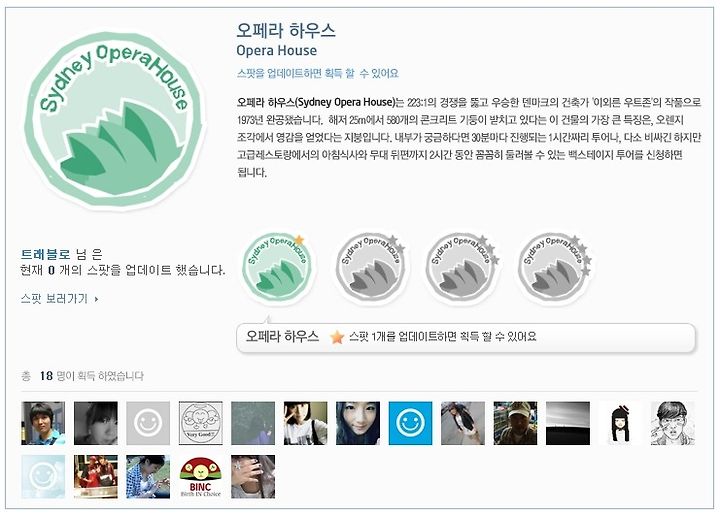This screenshot has height=515, width=720.
Task: Open the 트래블로 username link
Action: 45,254
